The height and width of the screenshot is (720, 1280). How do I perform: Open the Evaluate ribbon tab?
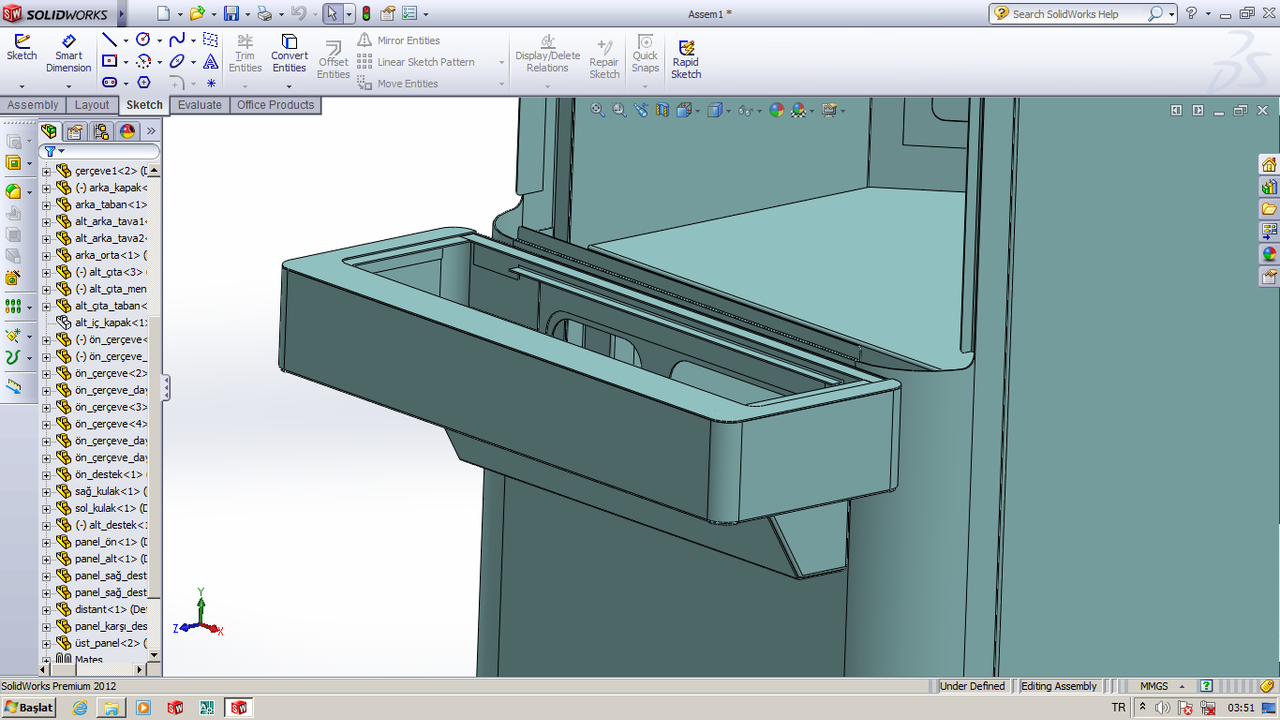tap(200, 105)
